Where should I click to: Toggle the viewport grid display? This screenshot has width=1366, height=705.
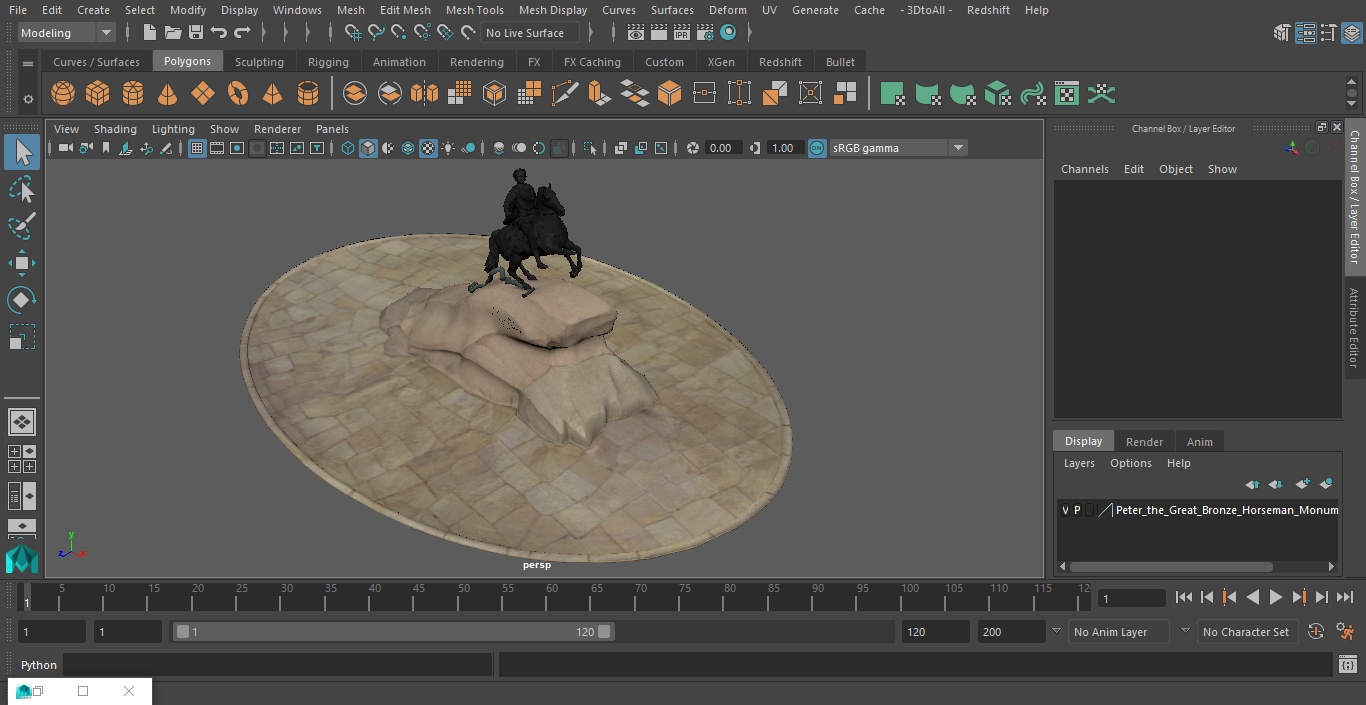coord(197,148)
